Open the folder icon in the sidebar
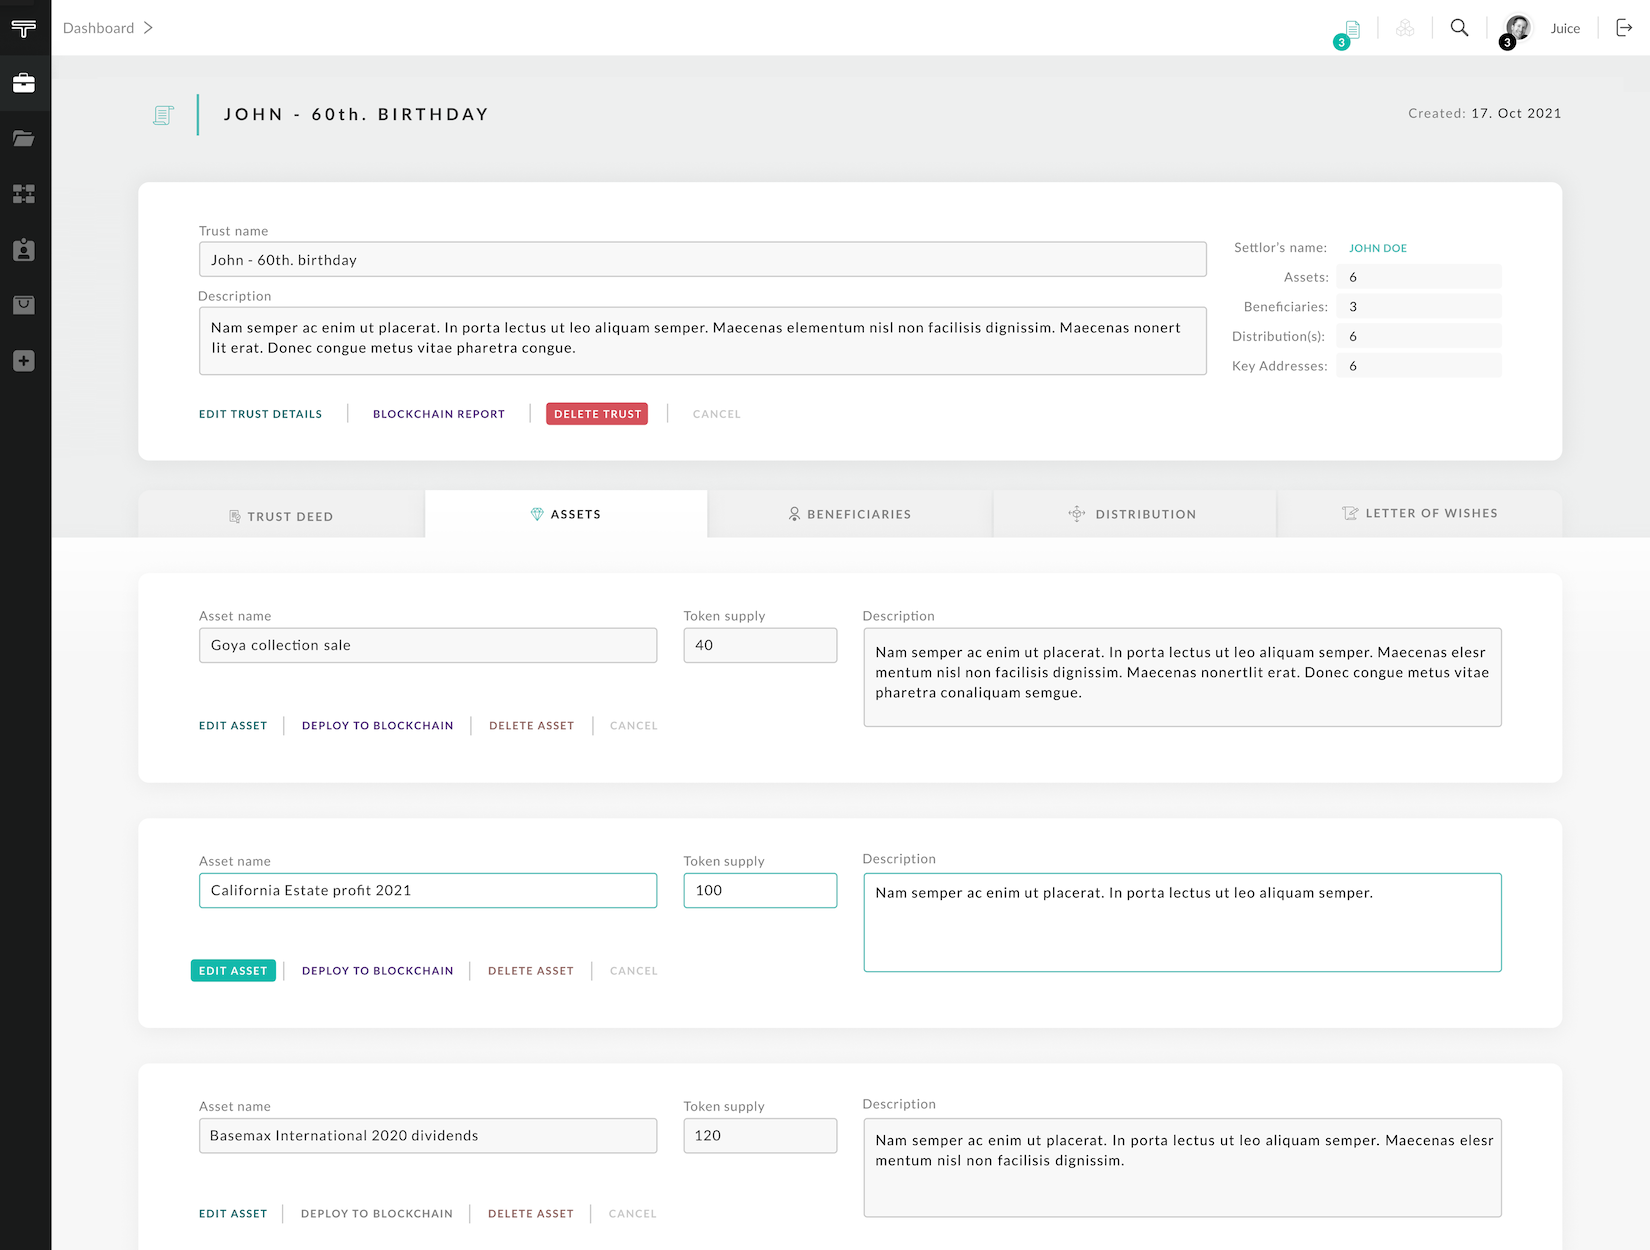The width and height of the screenshot is (1650, 1250). point(24,139)
